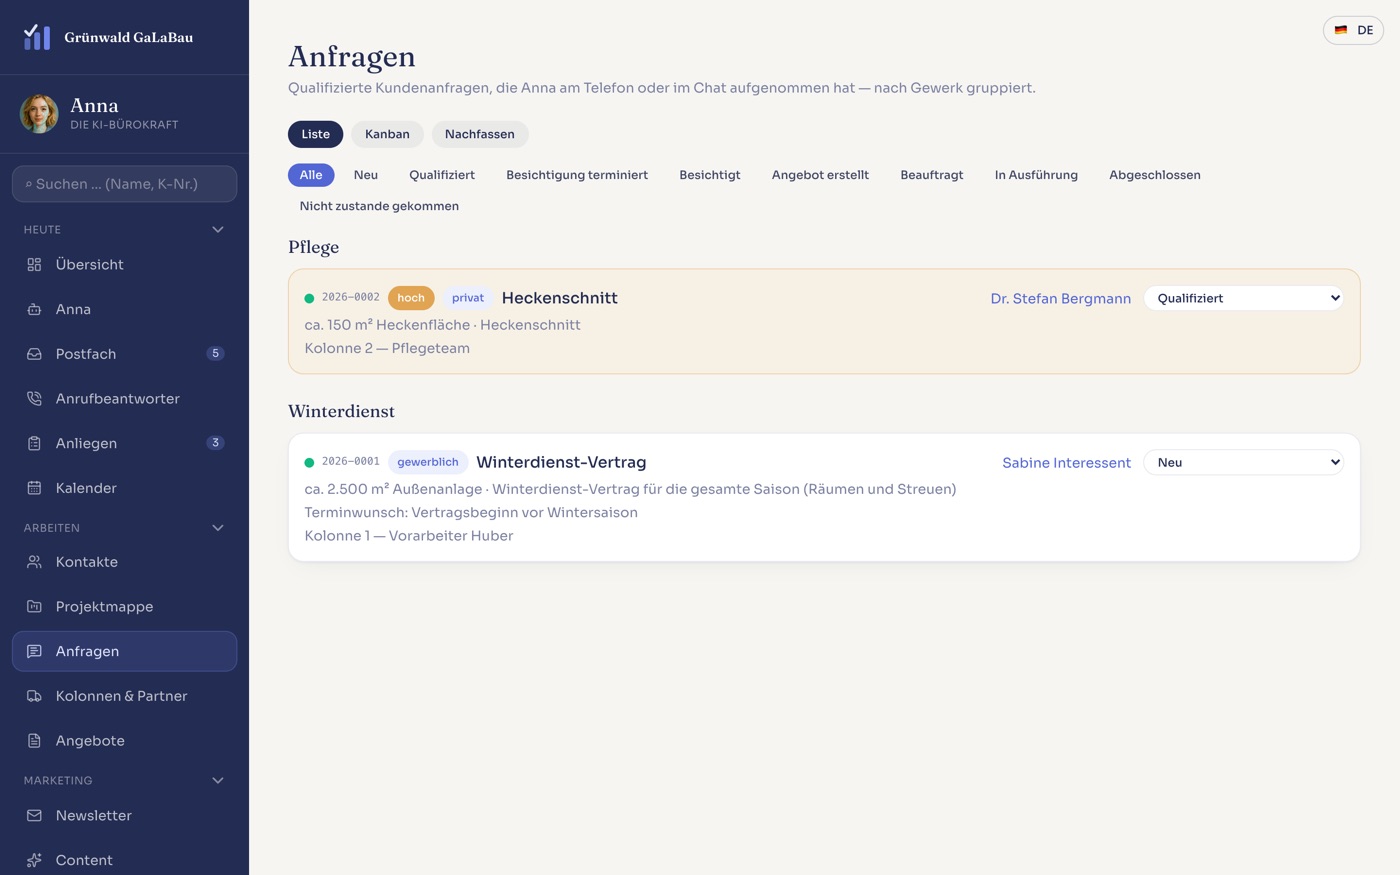Click Anna's avatar photo

tap(39, 114)
